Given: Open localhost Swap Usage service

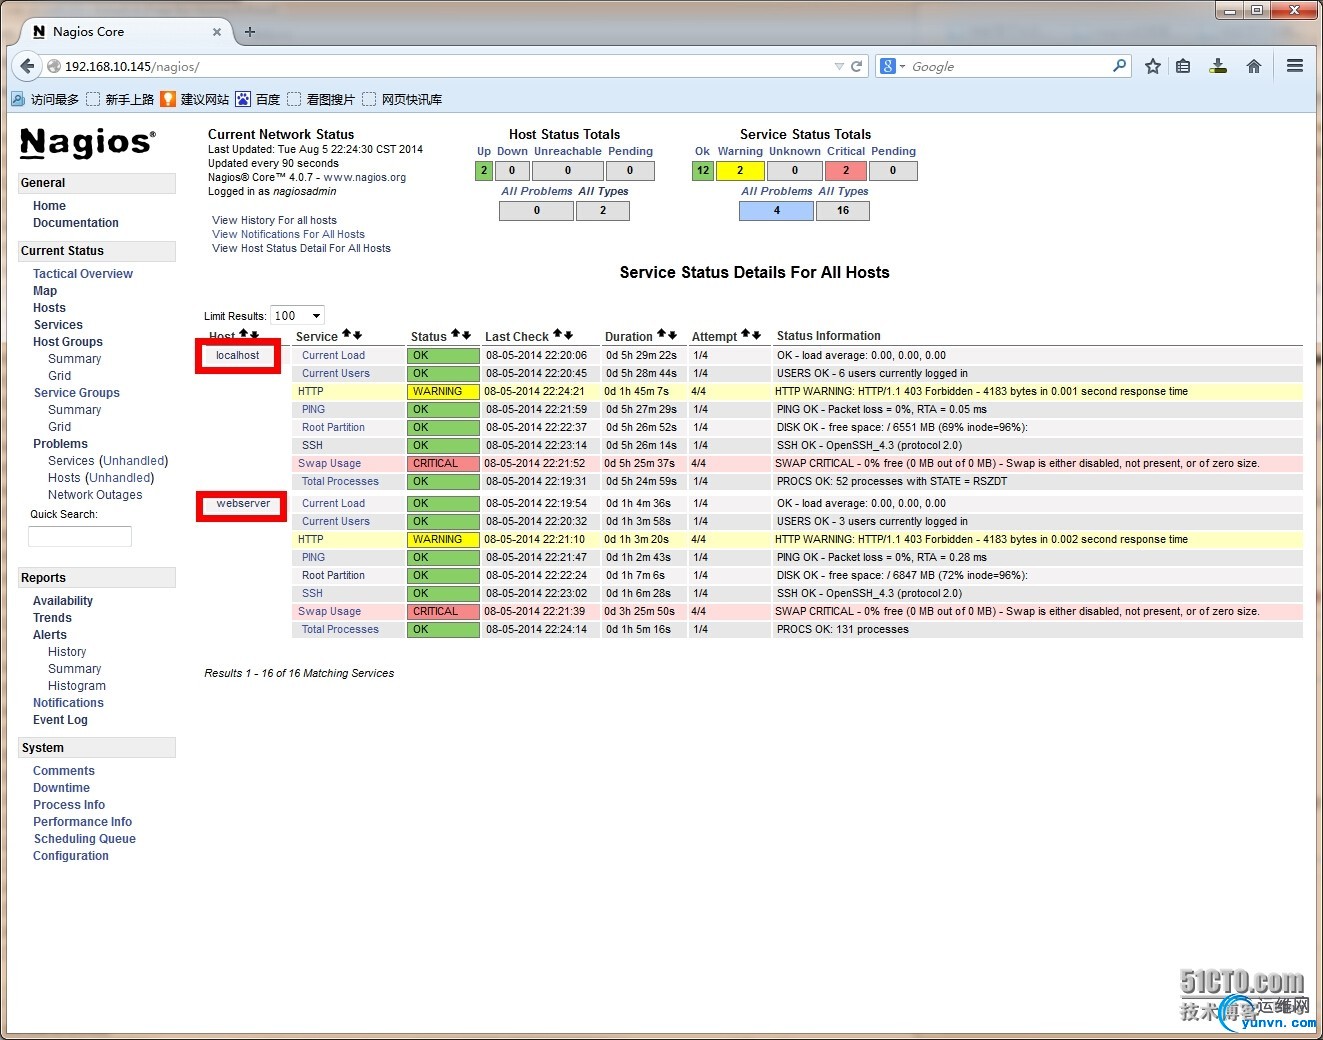Looking at the screenshot, I should pyautogui.click(x=329, y=464).
